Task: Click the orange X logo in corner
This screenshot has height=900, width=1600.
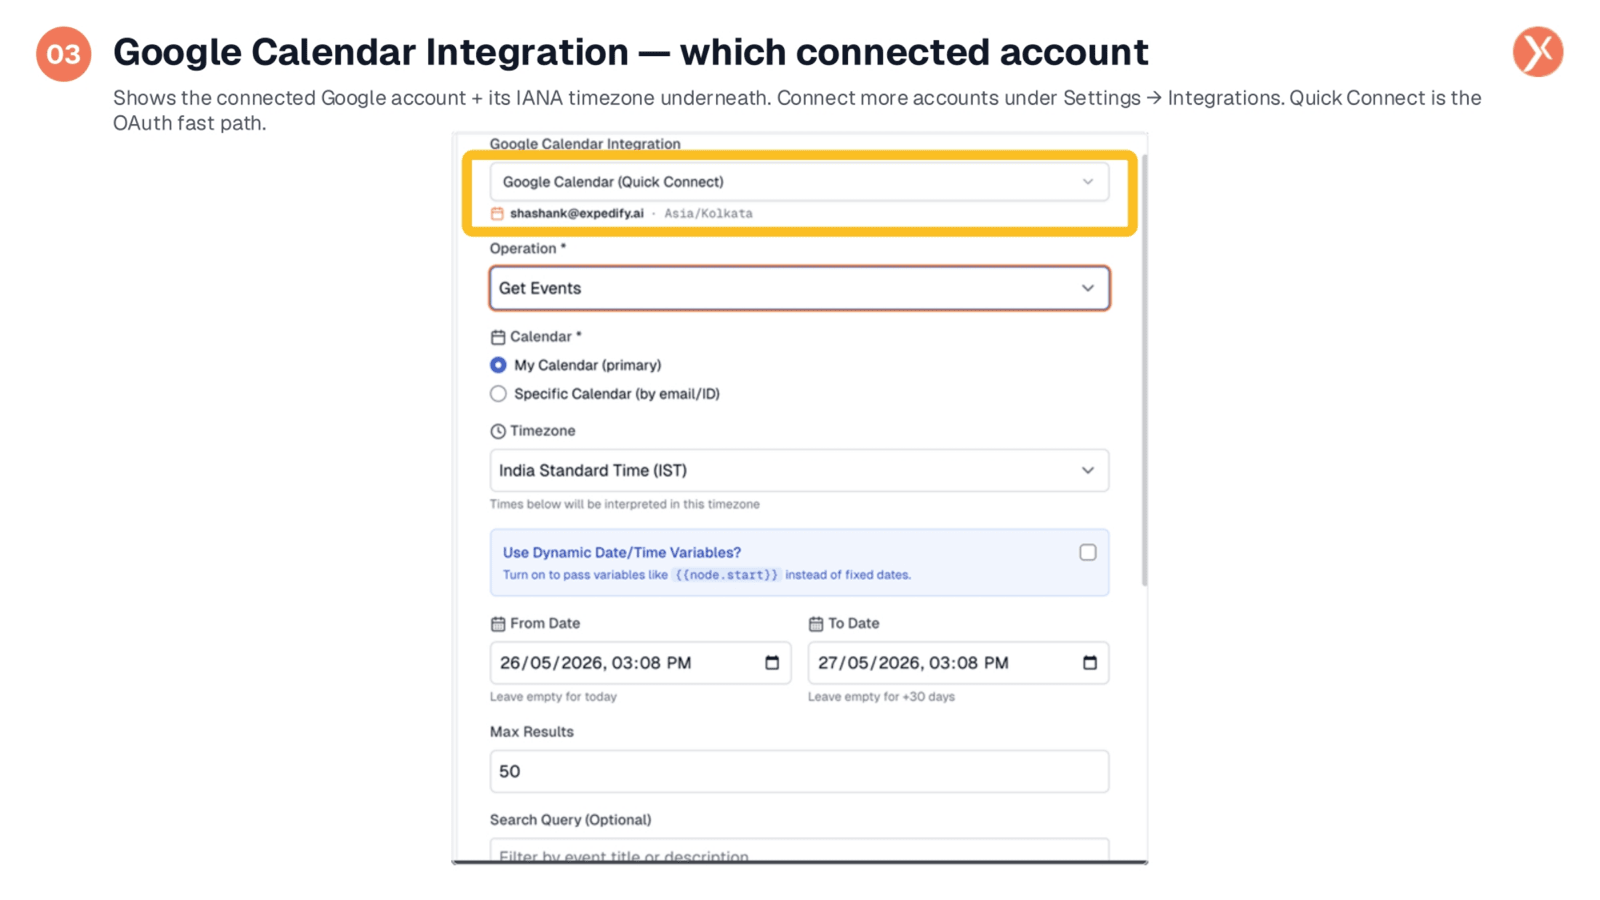Action: (x=1538, y=52)
